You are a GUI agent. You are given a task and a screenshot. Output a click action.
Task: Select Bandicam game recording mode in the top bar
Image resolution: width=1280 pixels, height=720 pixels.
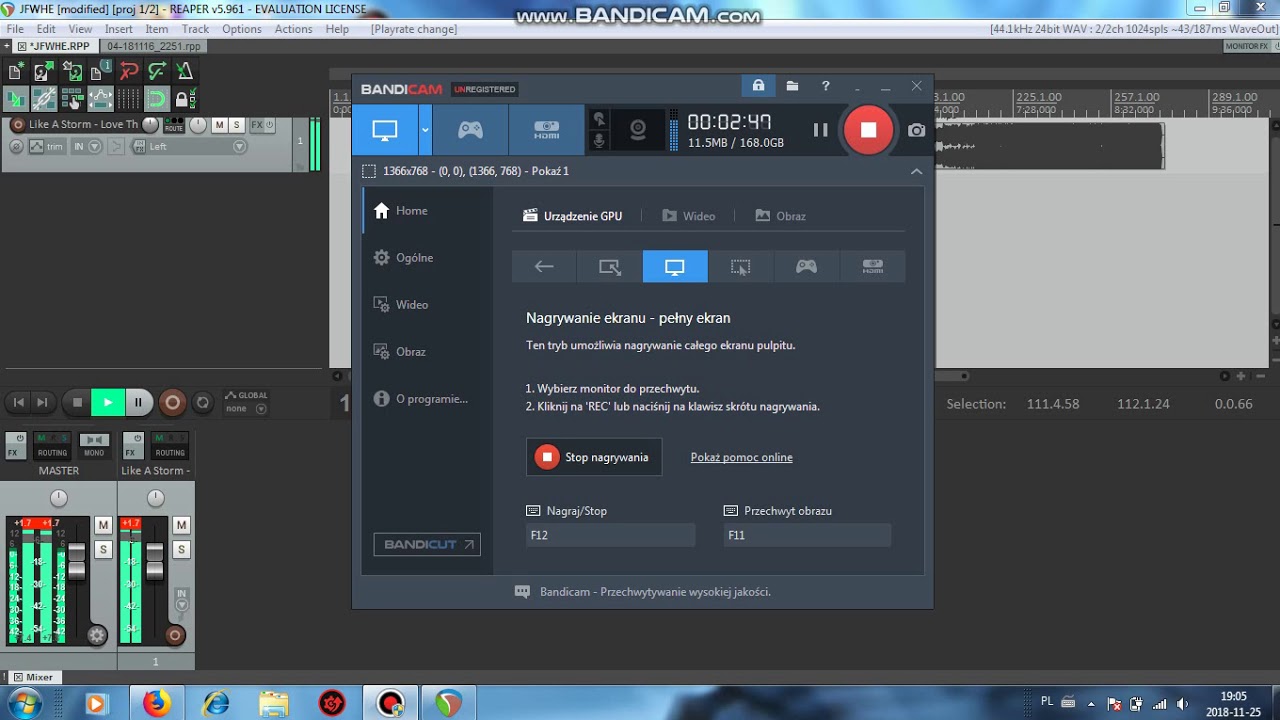point(470,130)
